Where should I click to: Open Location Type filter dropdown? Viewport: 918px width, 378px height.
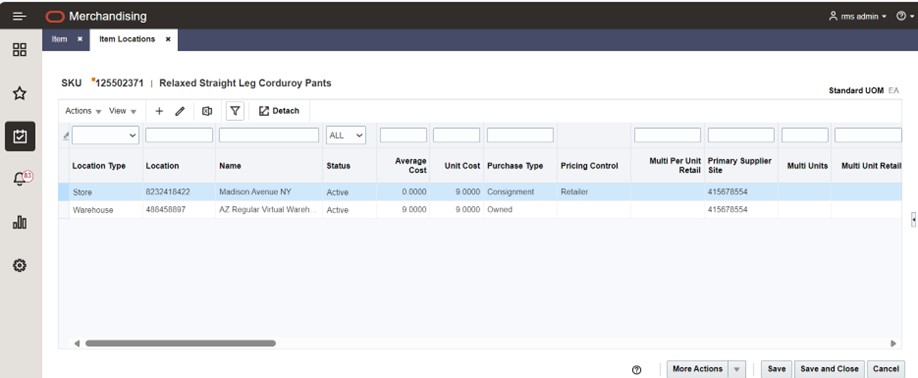pos(105,135)
